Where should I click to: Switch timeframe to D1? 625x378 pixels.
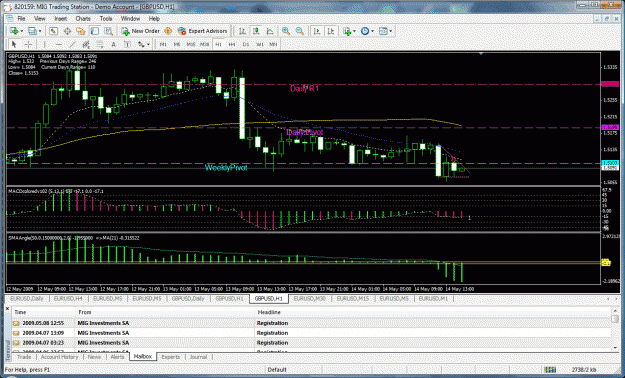coord(246,44)
